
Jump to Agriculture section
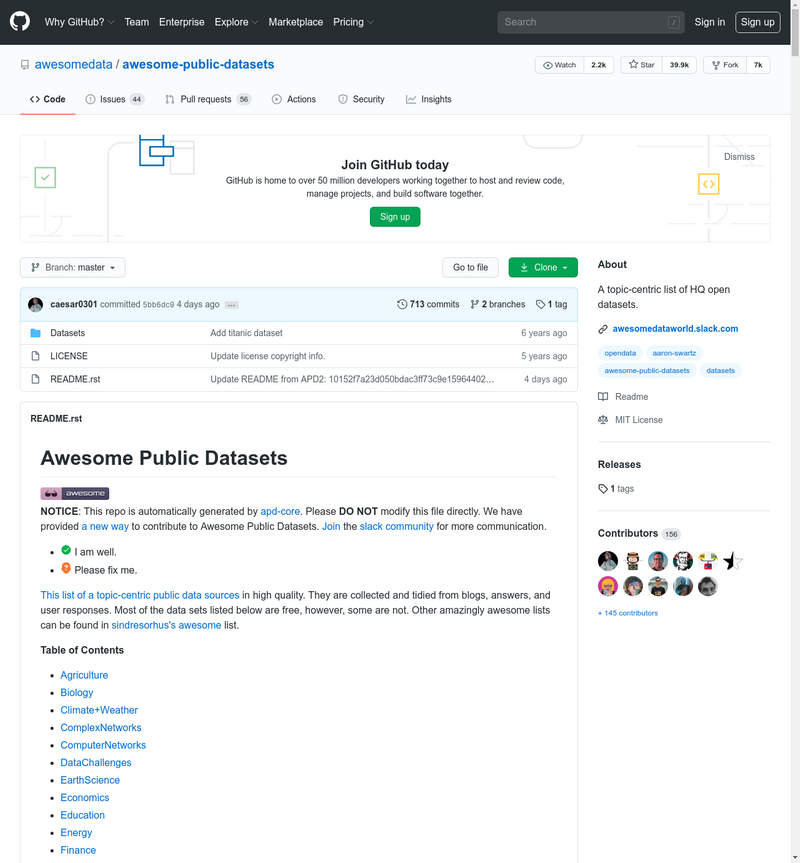pos(84,675)
